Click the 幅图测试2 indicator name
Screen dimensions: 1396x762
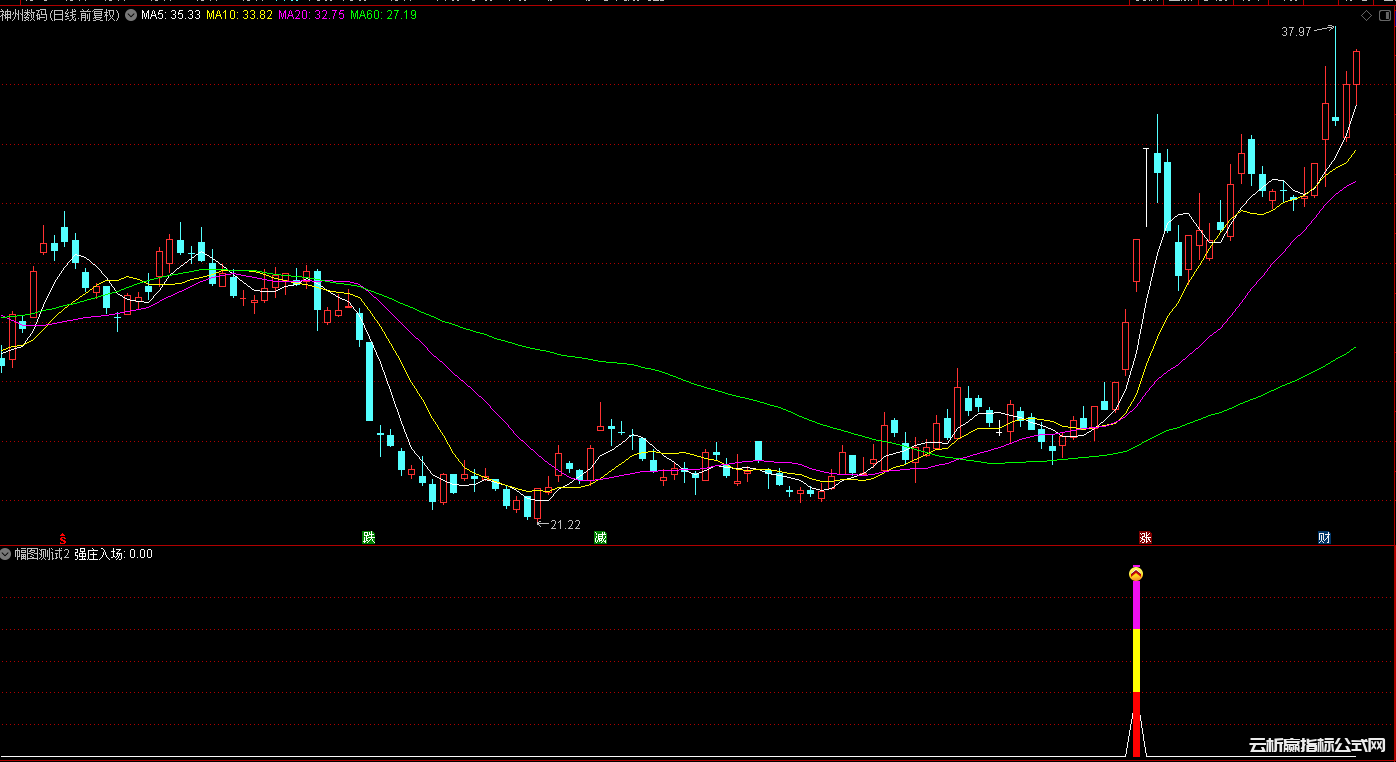[x=42, y=553]
